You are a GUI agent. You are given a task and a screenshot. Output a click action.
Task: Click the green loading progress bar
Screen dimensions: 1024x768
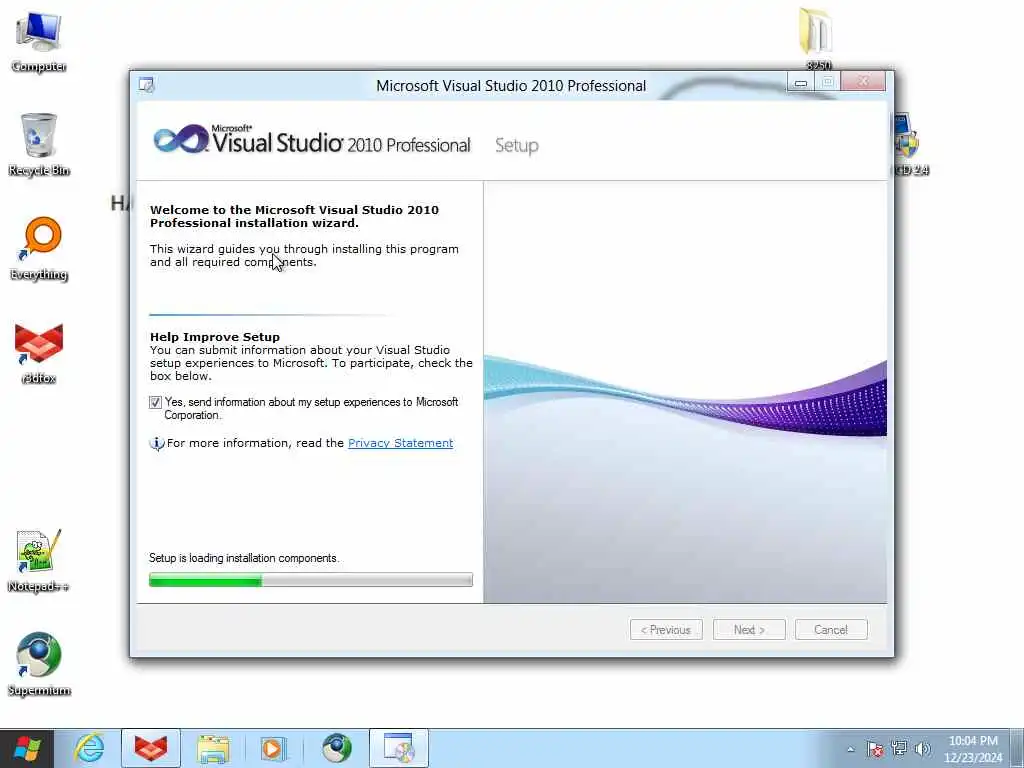click(311, 579)
